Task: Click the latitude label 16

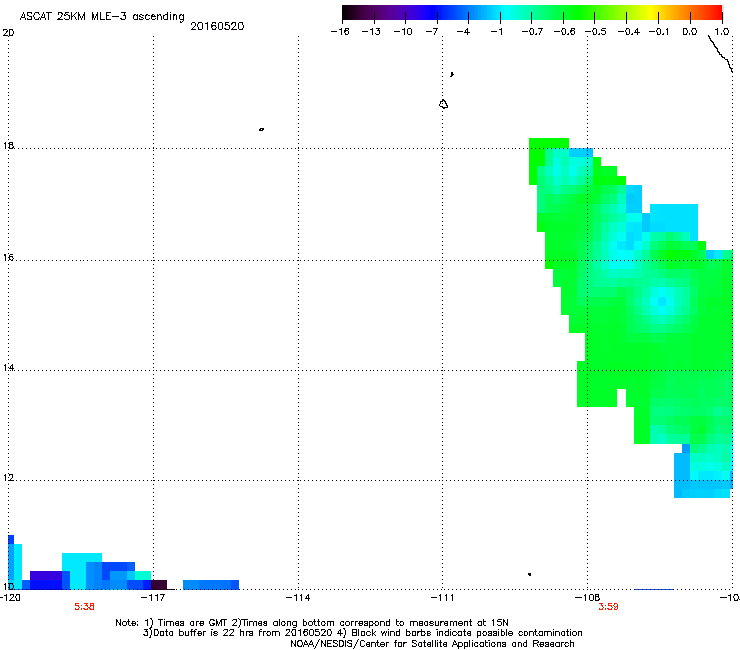Action: pos(8,258)
